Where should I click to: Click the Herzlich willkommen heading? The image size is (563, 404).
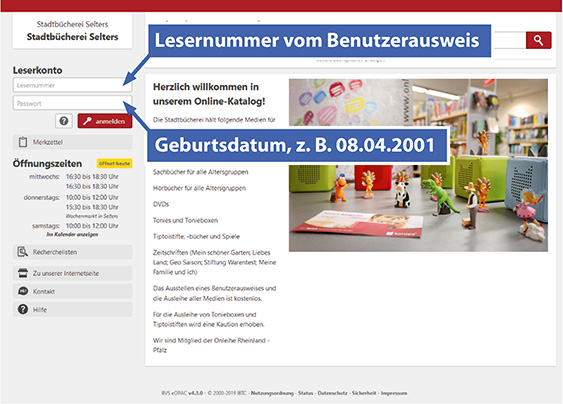pyautogui.click(x=209, y=94)
